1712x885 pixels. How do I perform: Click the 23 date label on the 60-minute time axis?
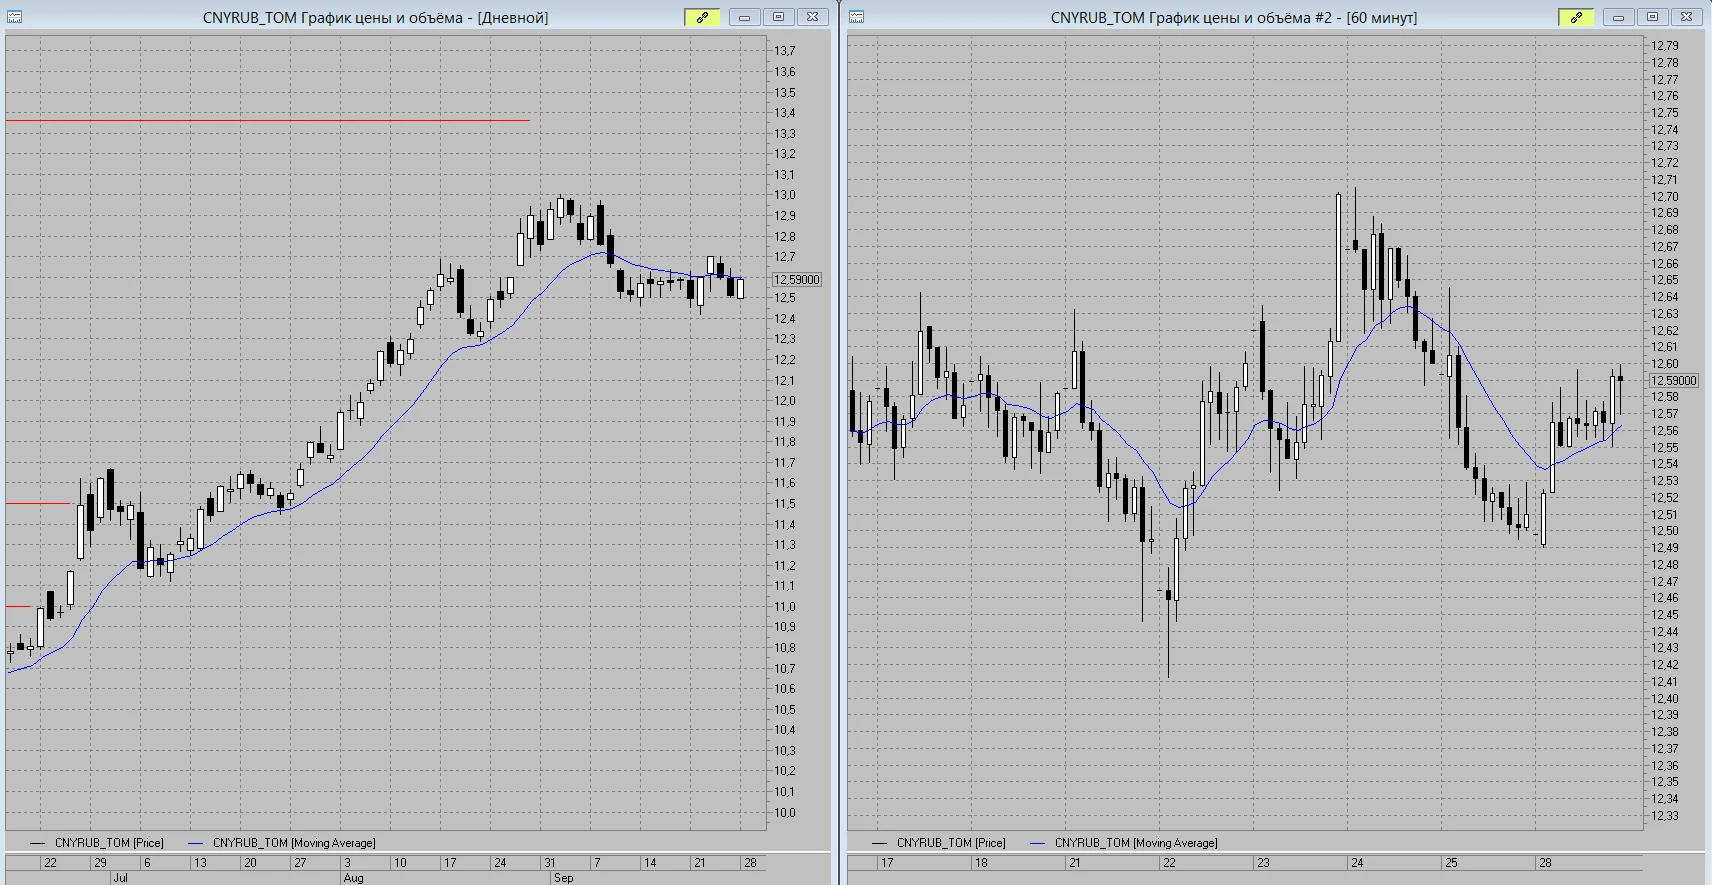coord(1263,863)
